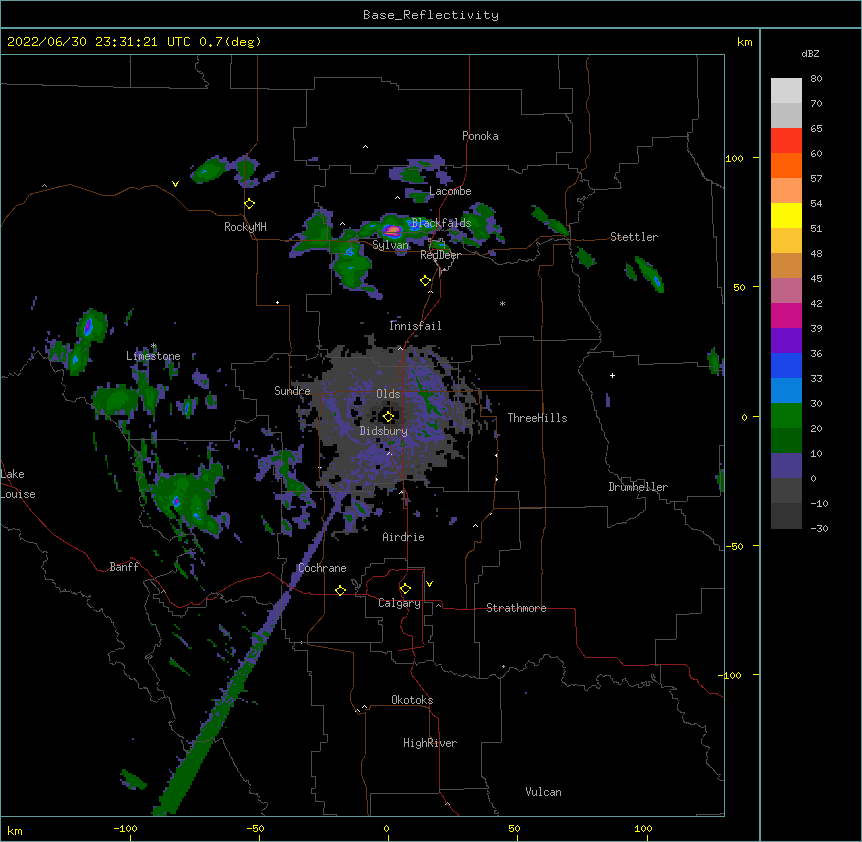This screenshot has height=842, width=862.
Task: Click the Lacombe city label
Action: (450, 191)
